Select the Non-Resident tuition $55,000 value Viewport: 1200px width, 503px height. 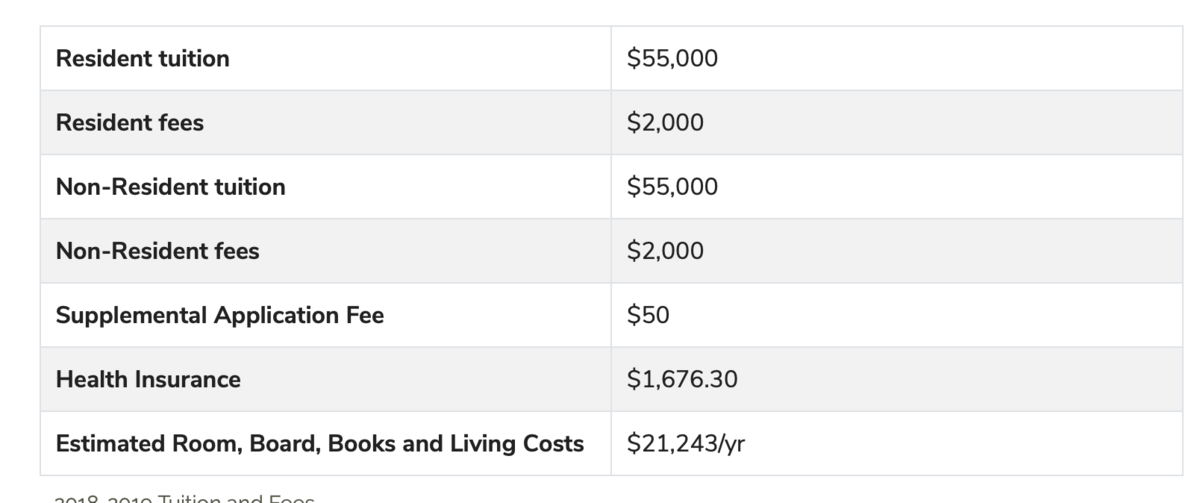point(672,187)
